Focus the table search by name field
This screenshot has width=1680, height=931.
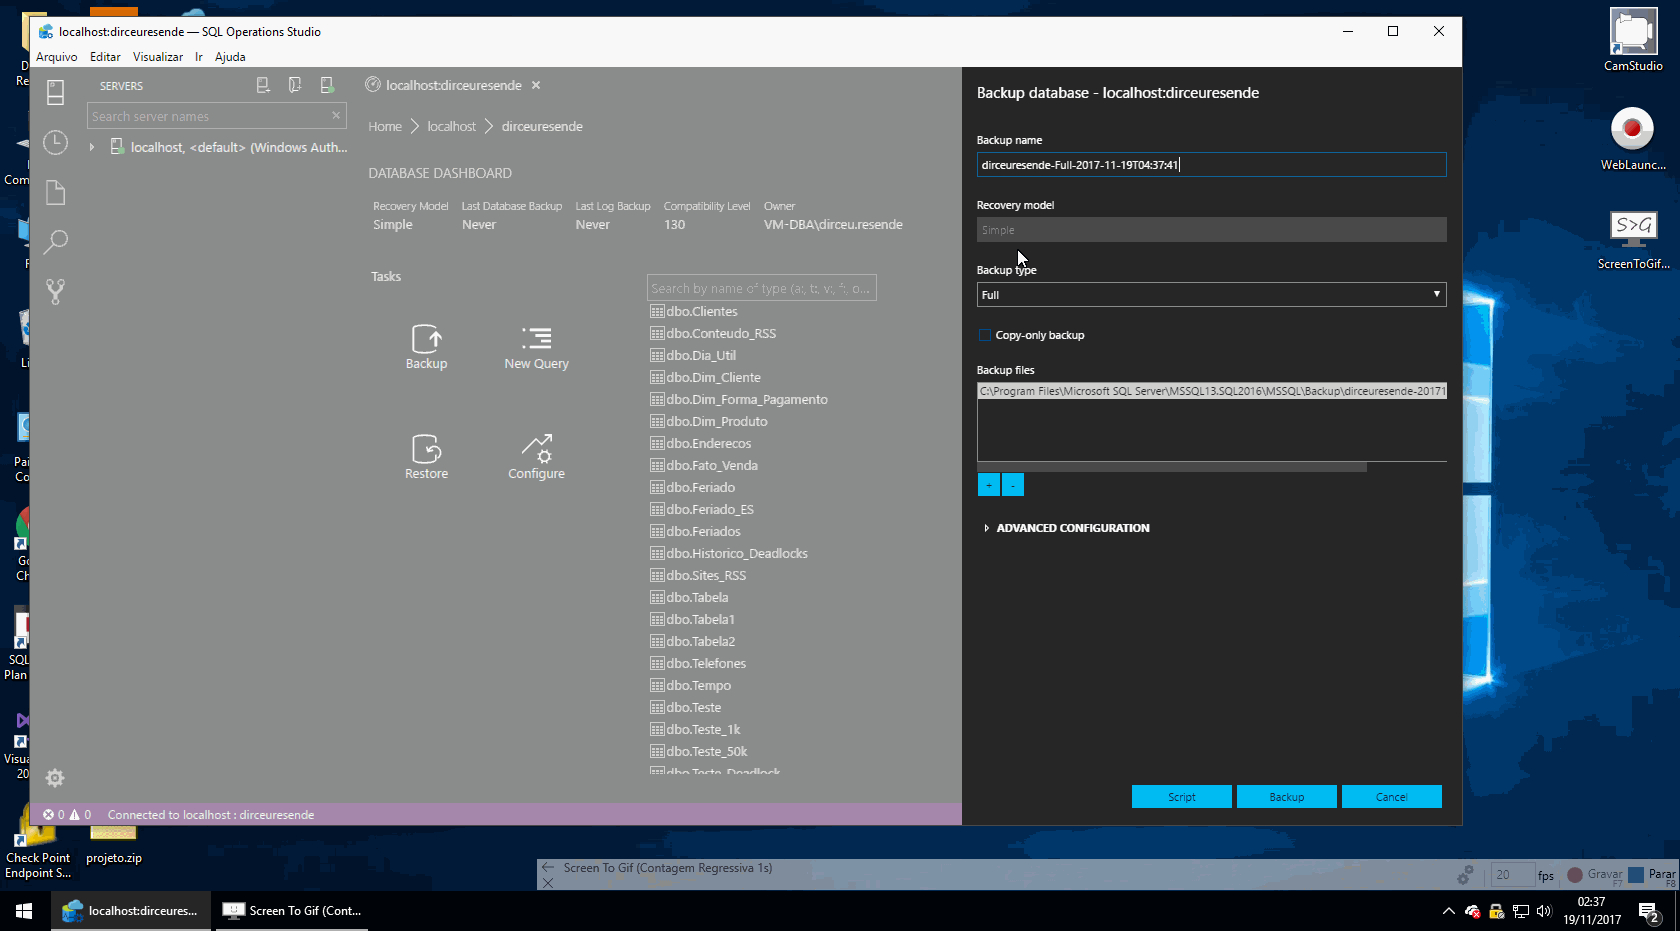pyautogui.click(x=762, y=288)
